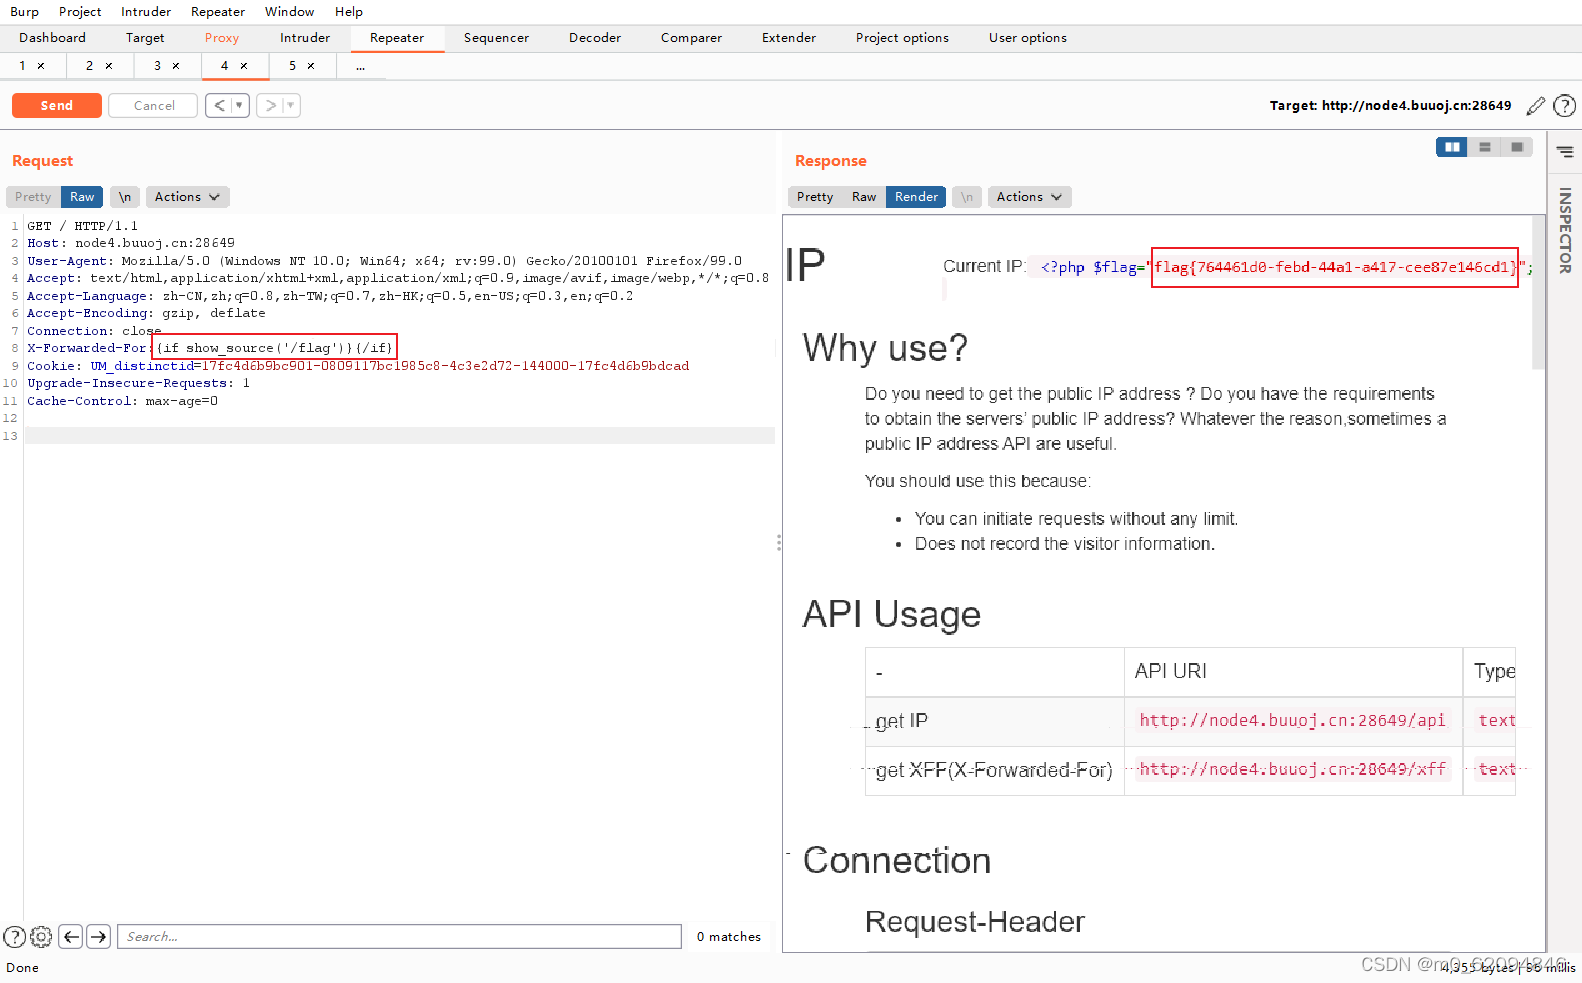The height and width of the screenshot is (983, 1582).
Task: Open the Intruder menu
Action: (x=146, y=12)
